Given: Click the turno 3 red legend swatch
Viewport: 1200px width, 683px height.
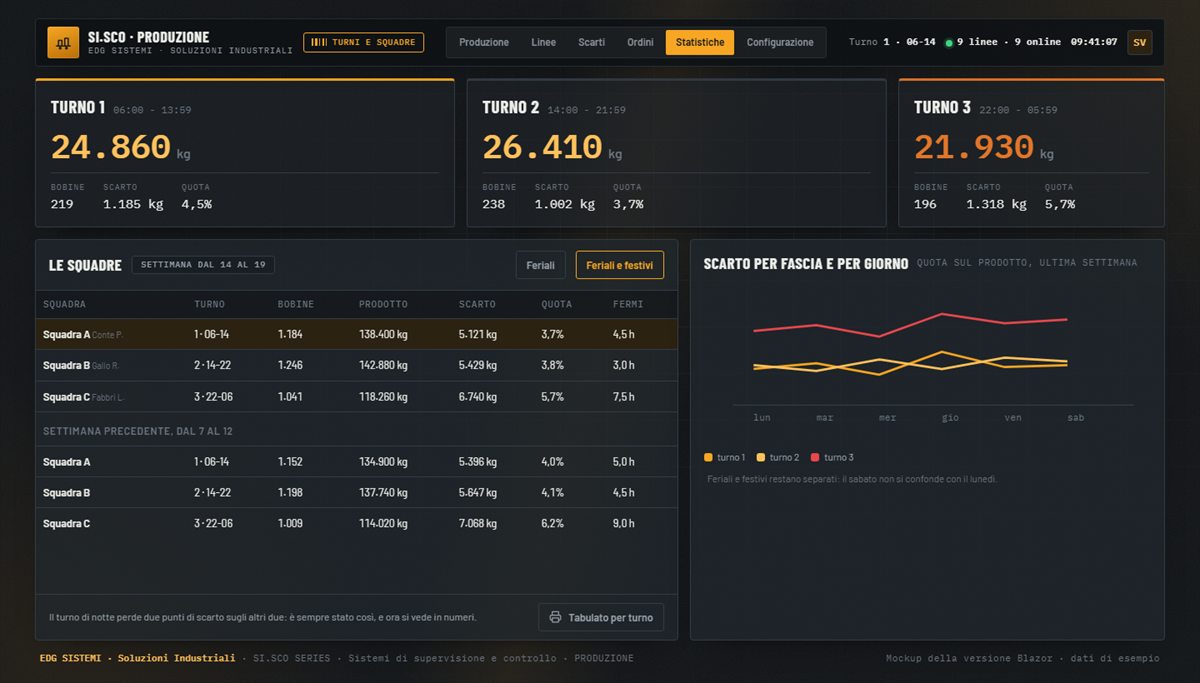Looking at the screenshot, I should coord(815,457).
